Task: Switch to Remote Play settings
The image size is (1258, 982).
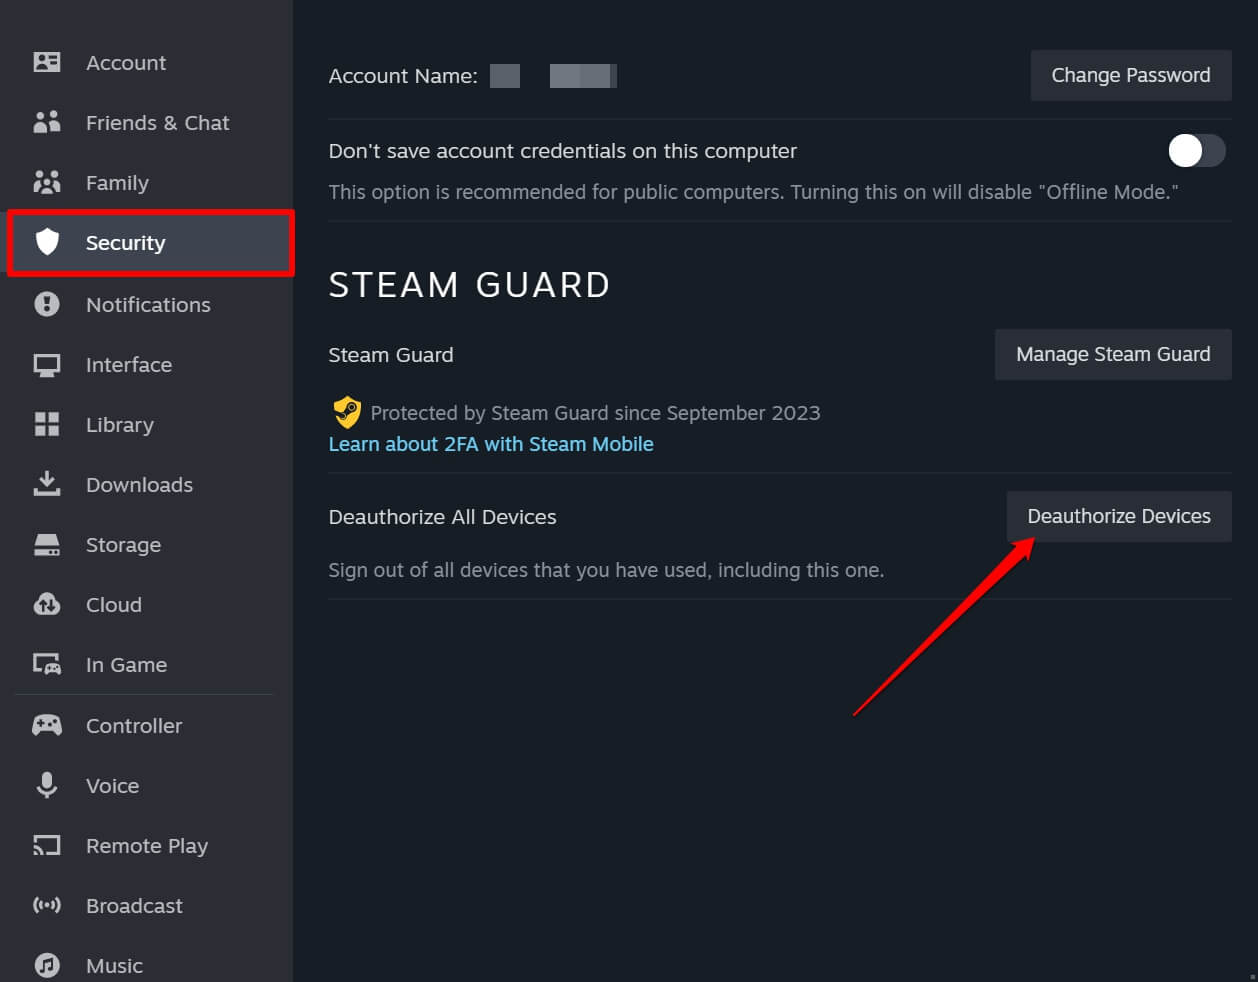Action: tap(147, 845)
